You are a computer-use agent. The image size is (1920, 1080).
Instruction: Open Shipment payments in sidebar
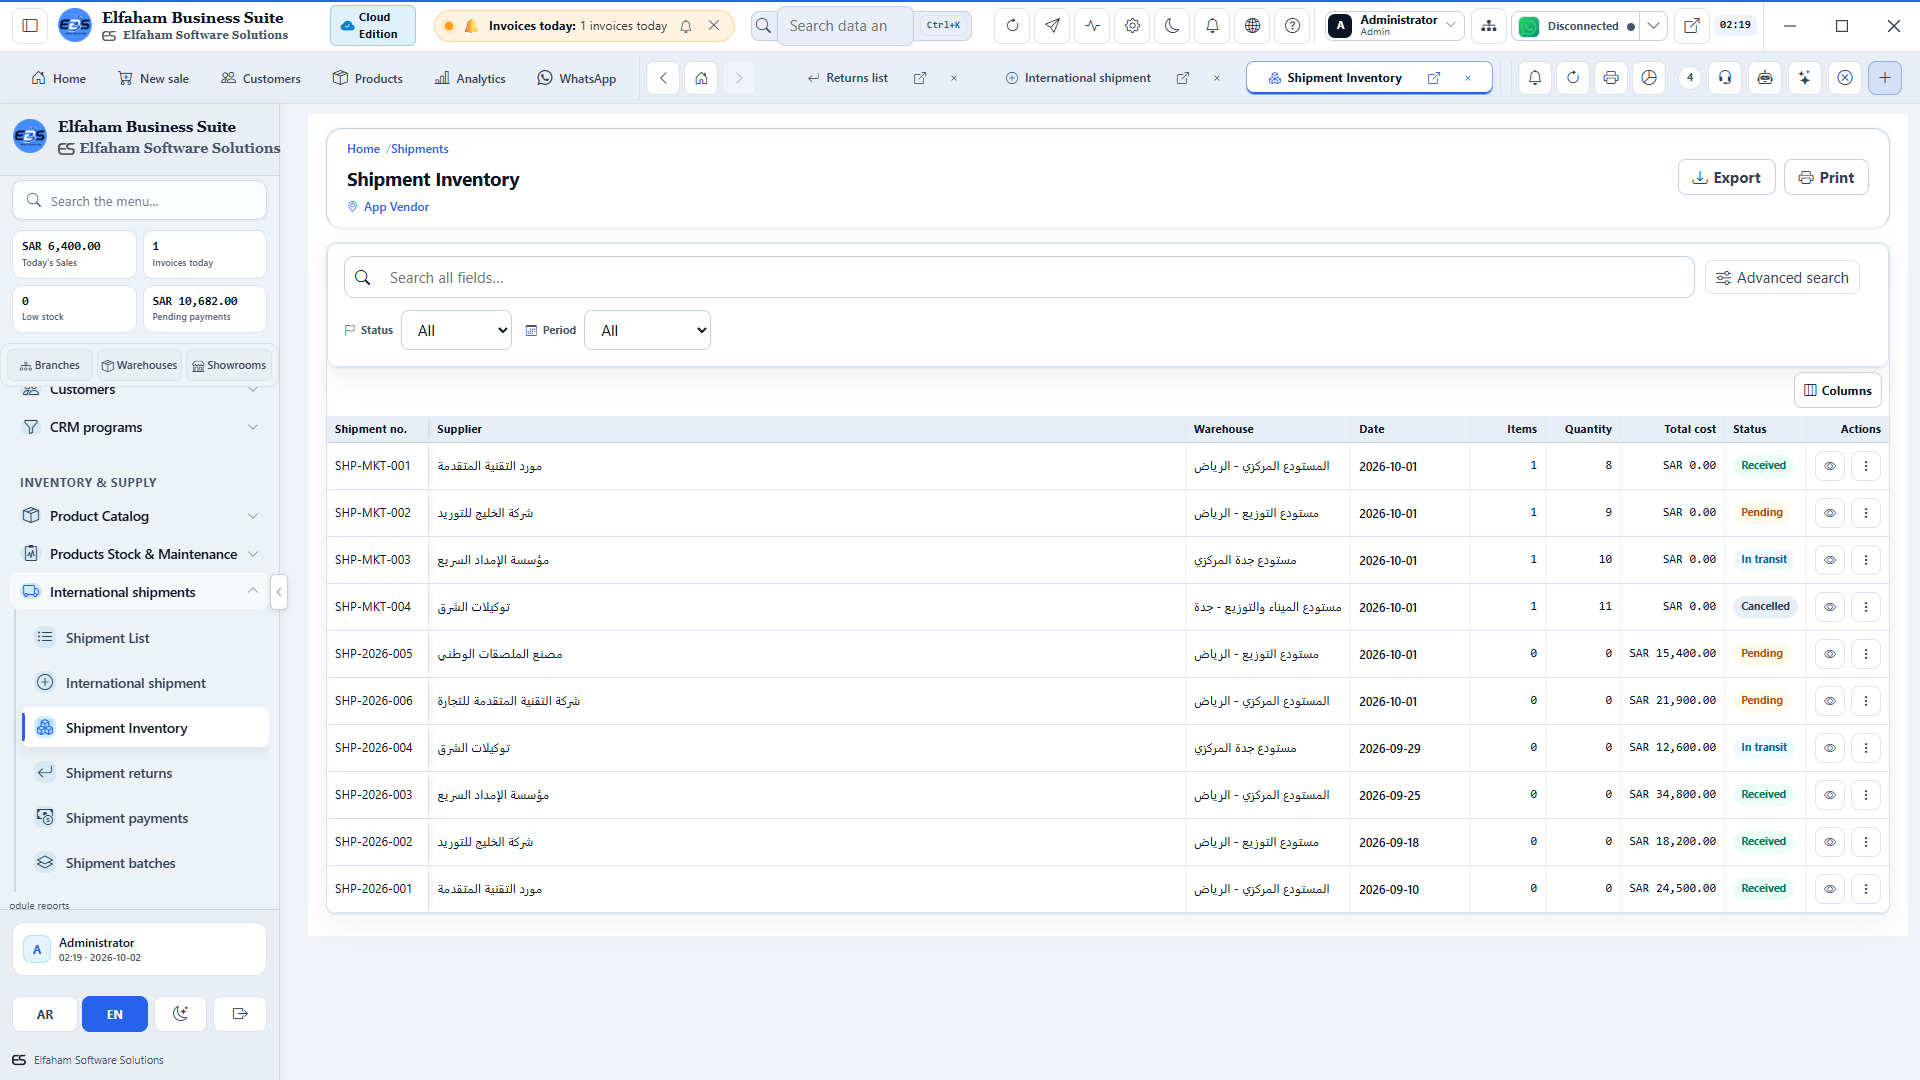click(x=145, y=818)
